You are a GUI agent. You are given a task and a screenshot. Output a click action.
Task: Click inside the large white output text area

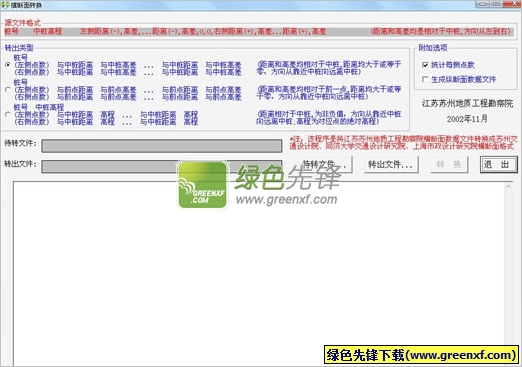pyautogui.click(x=259, y=273)
